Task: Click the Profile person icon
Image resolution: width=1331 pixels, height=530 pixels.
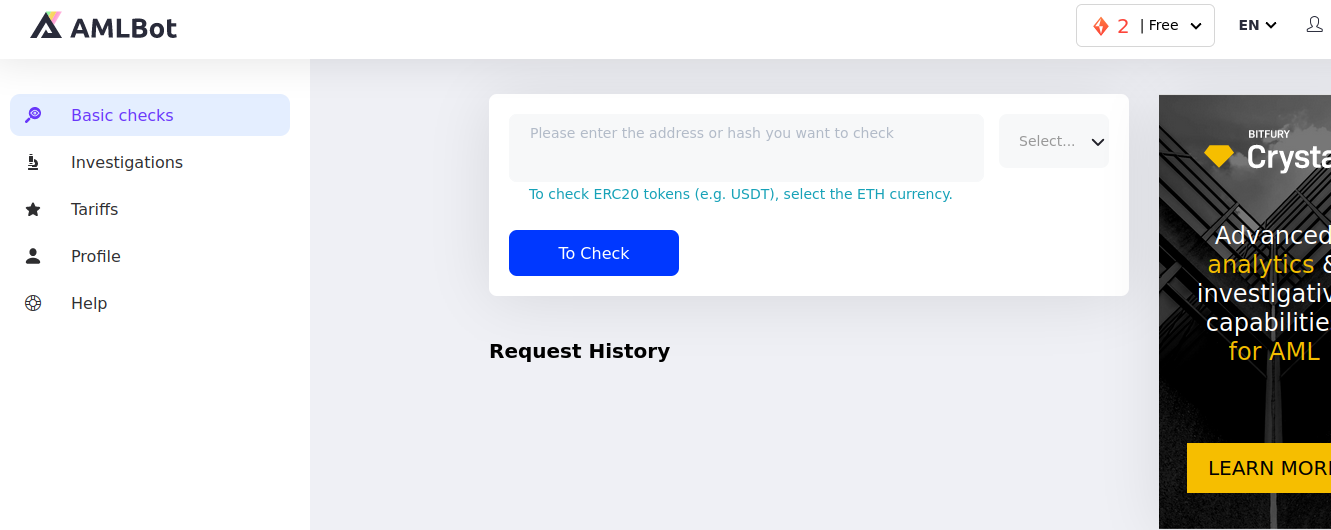Action: click(33, 256)
